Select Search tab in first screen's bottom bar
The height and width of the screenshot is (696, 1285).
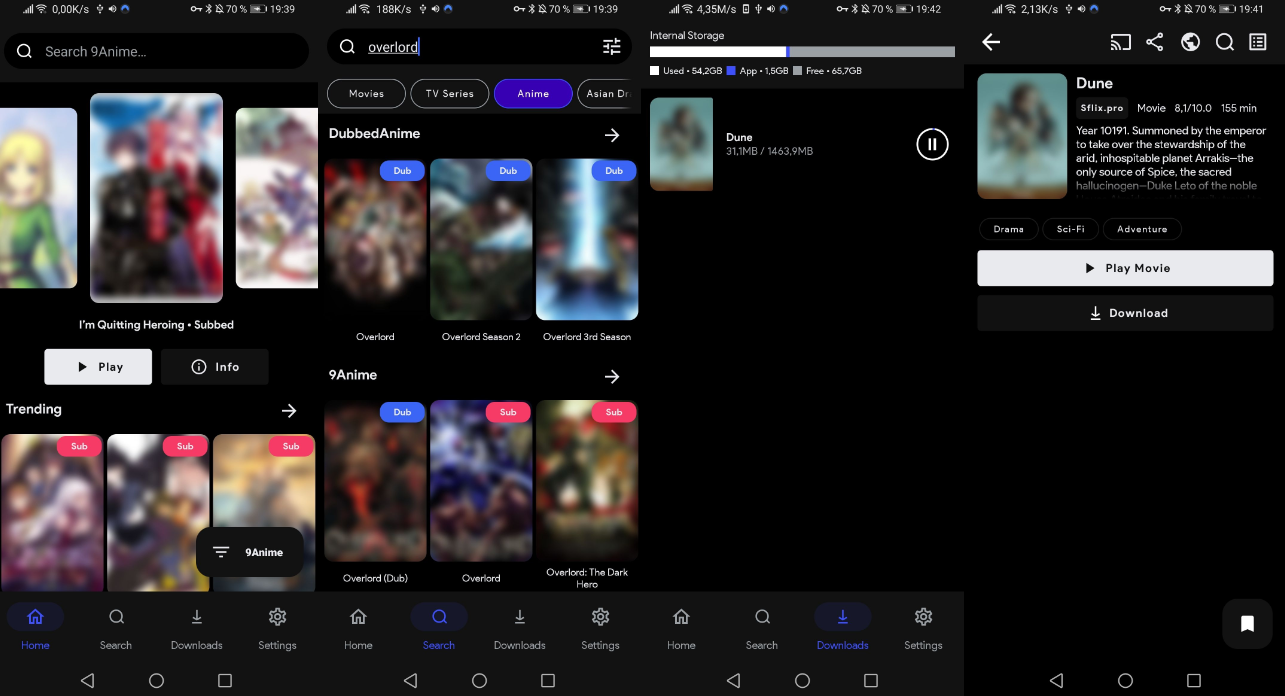(116, 628)
